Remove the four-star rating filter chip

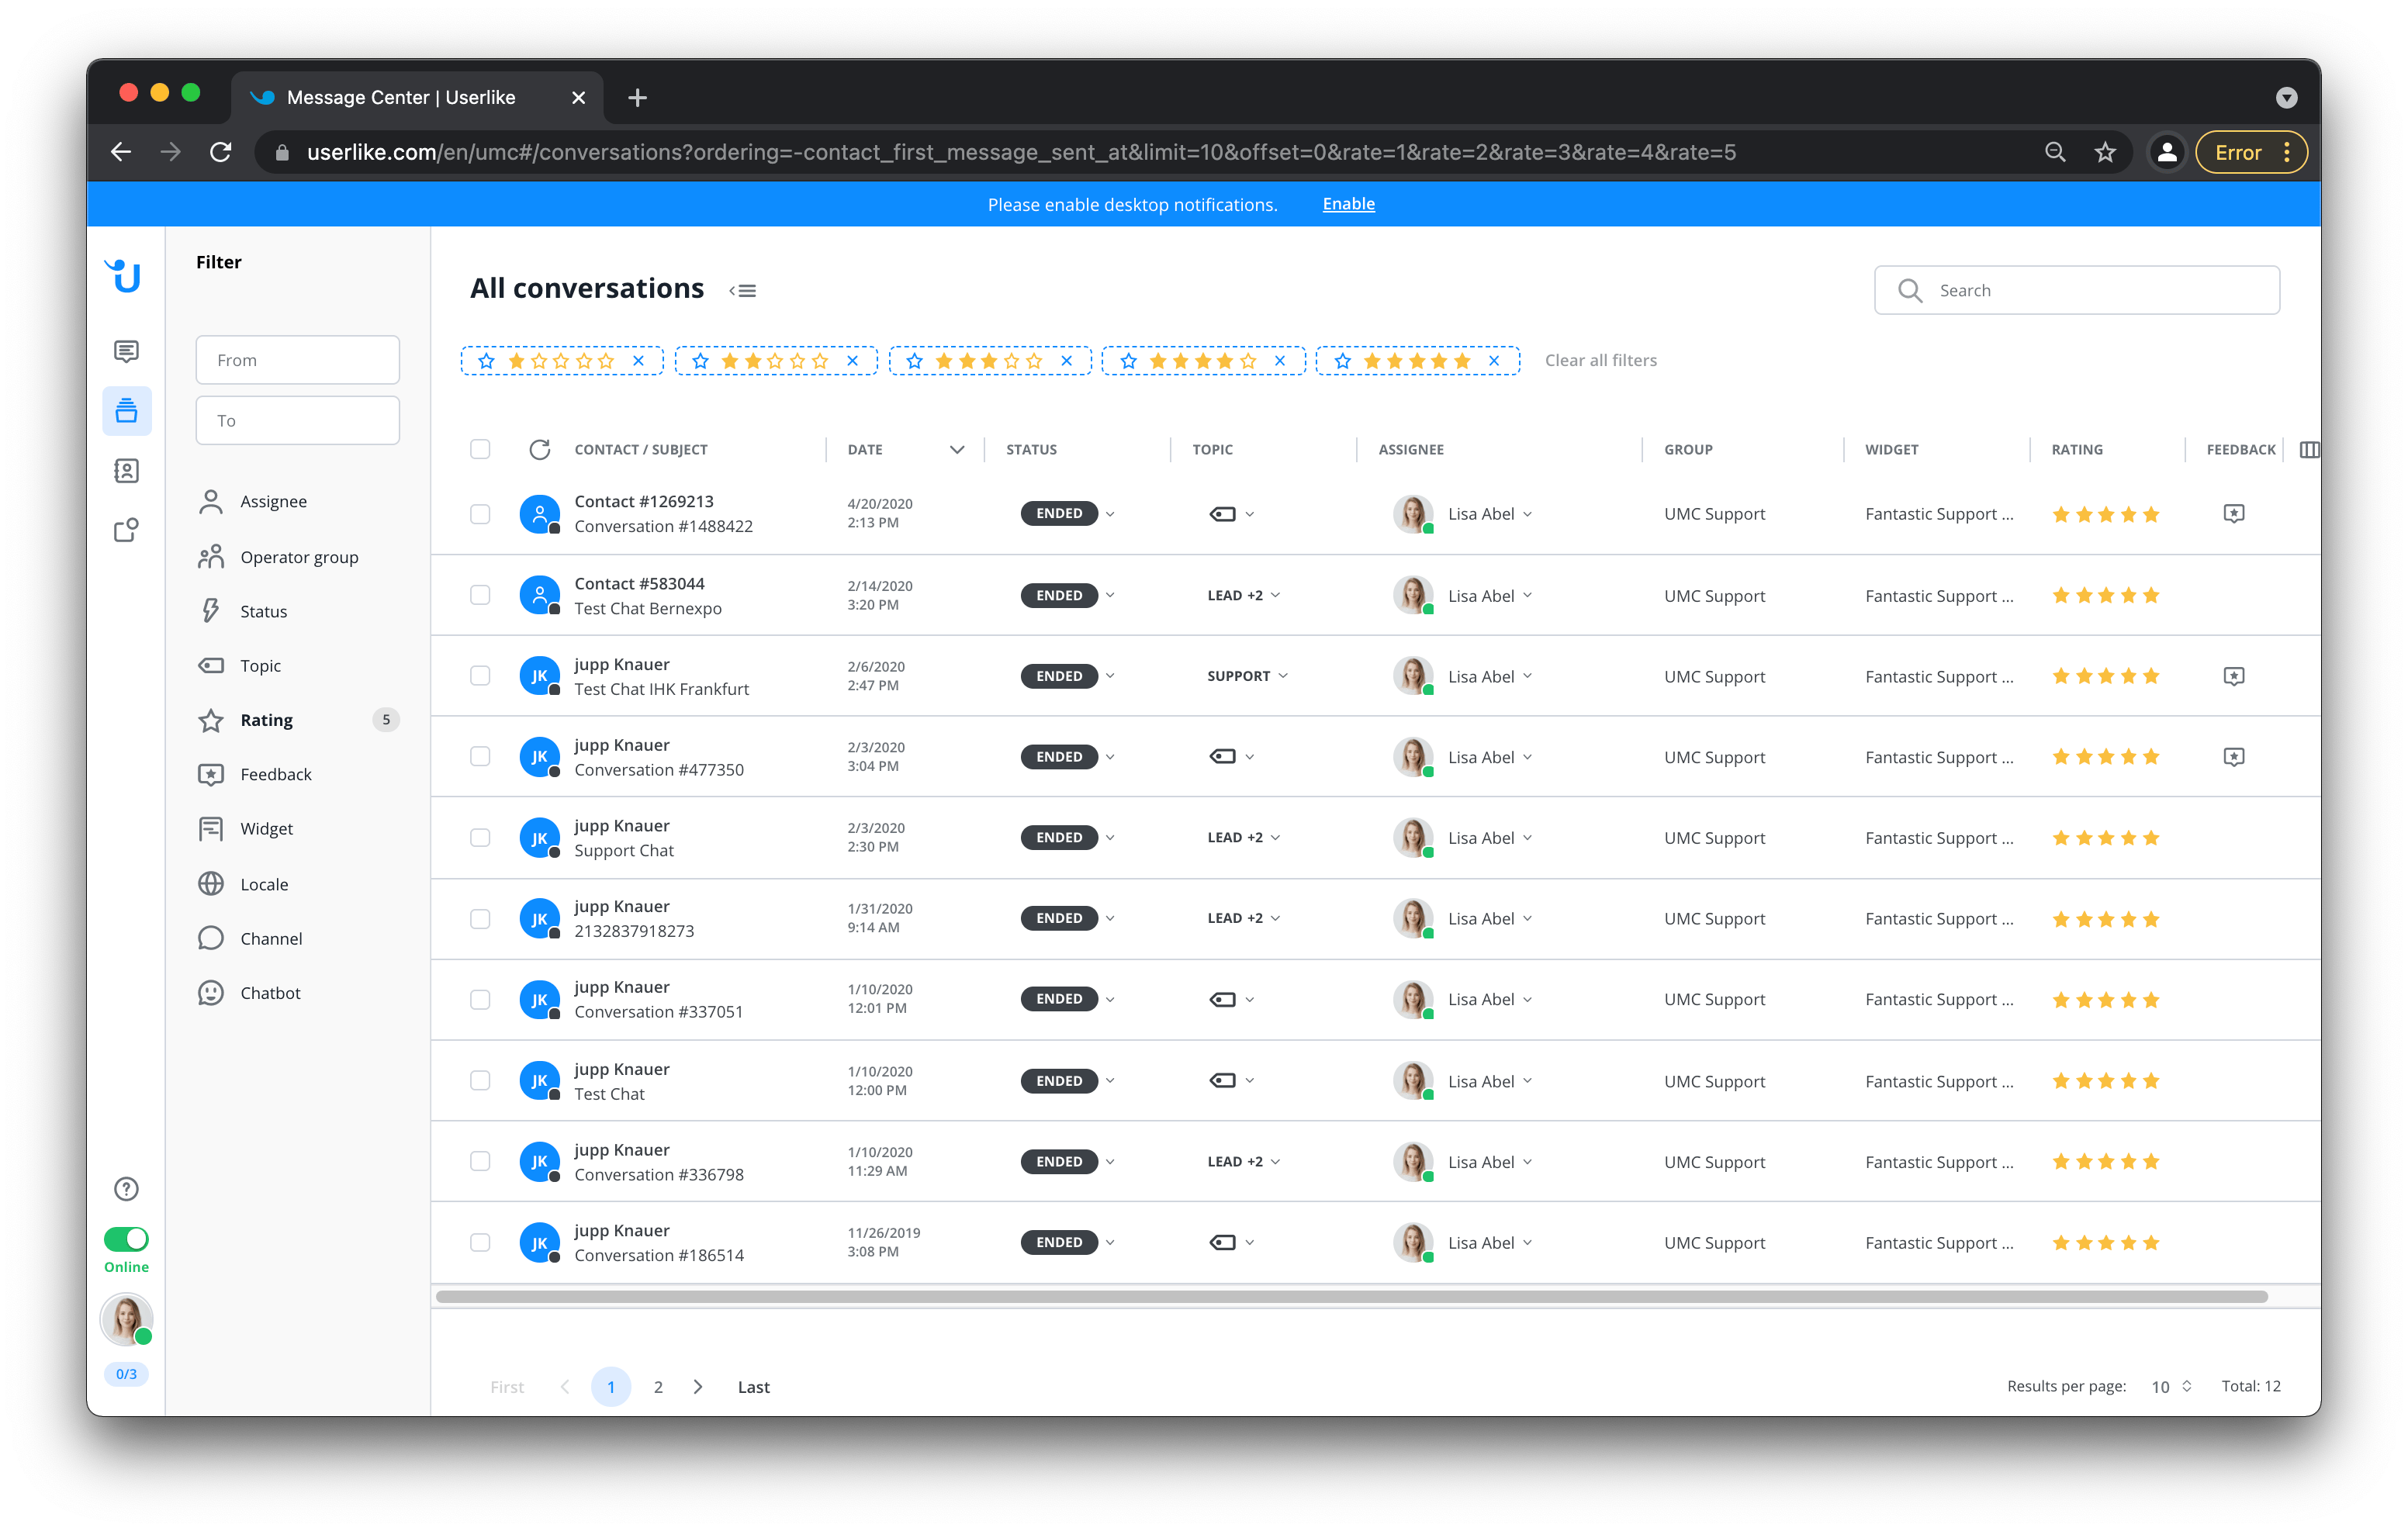coord(1279,360)
